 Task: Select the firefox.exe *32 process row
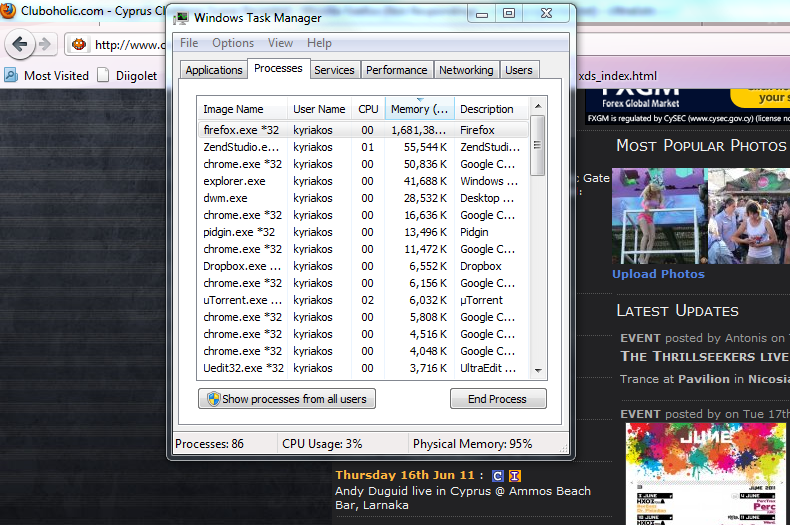(363, 130)
